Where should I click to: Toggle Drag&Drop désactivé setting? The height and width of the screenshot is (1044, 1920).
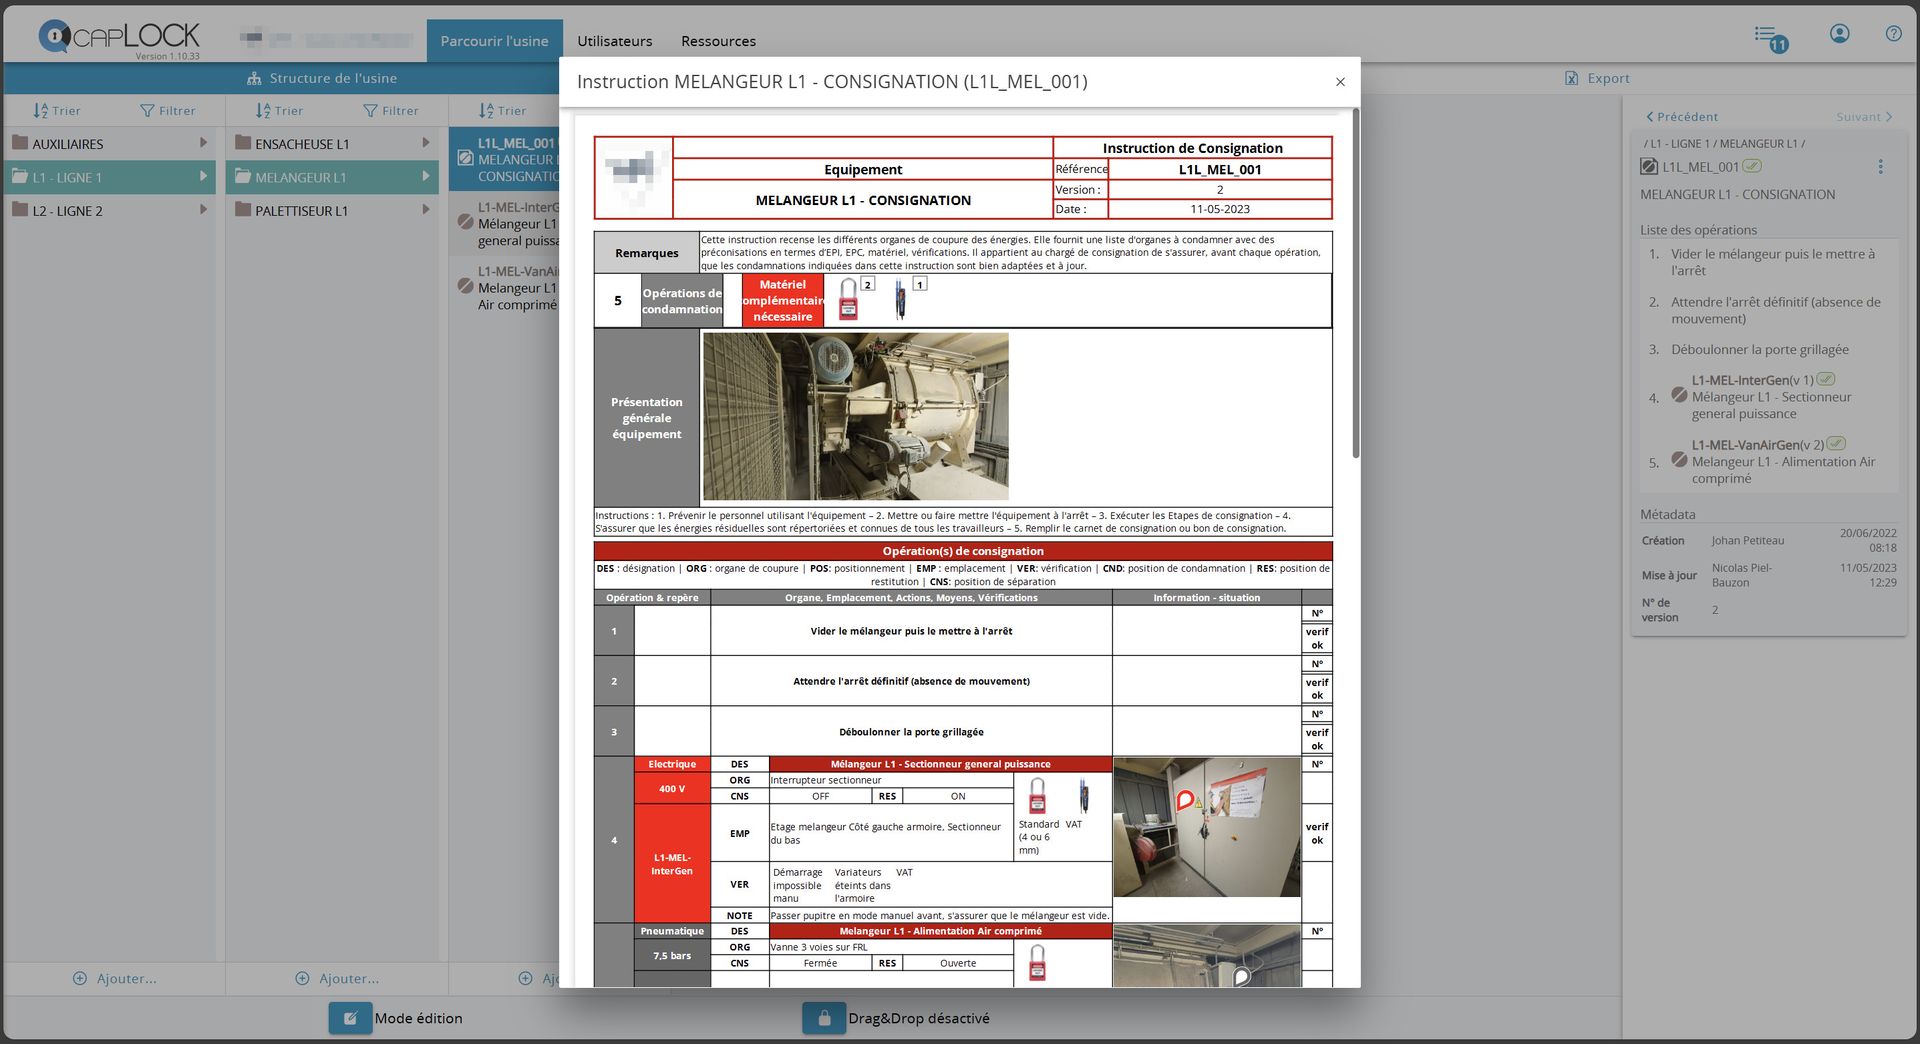(918, 1018)
